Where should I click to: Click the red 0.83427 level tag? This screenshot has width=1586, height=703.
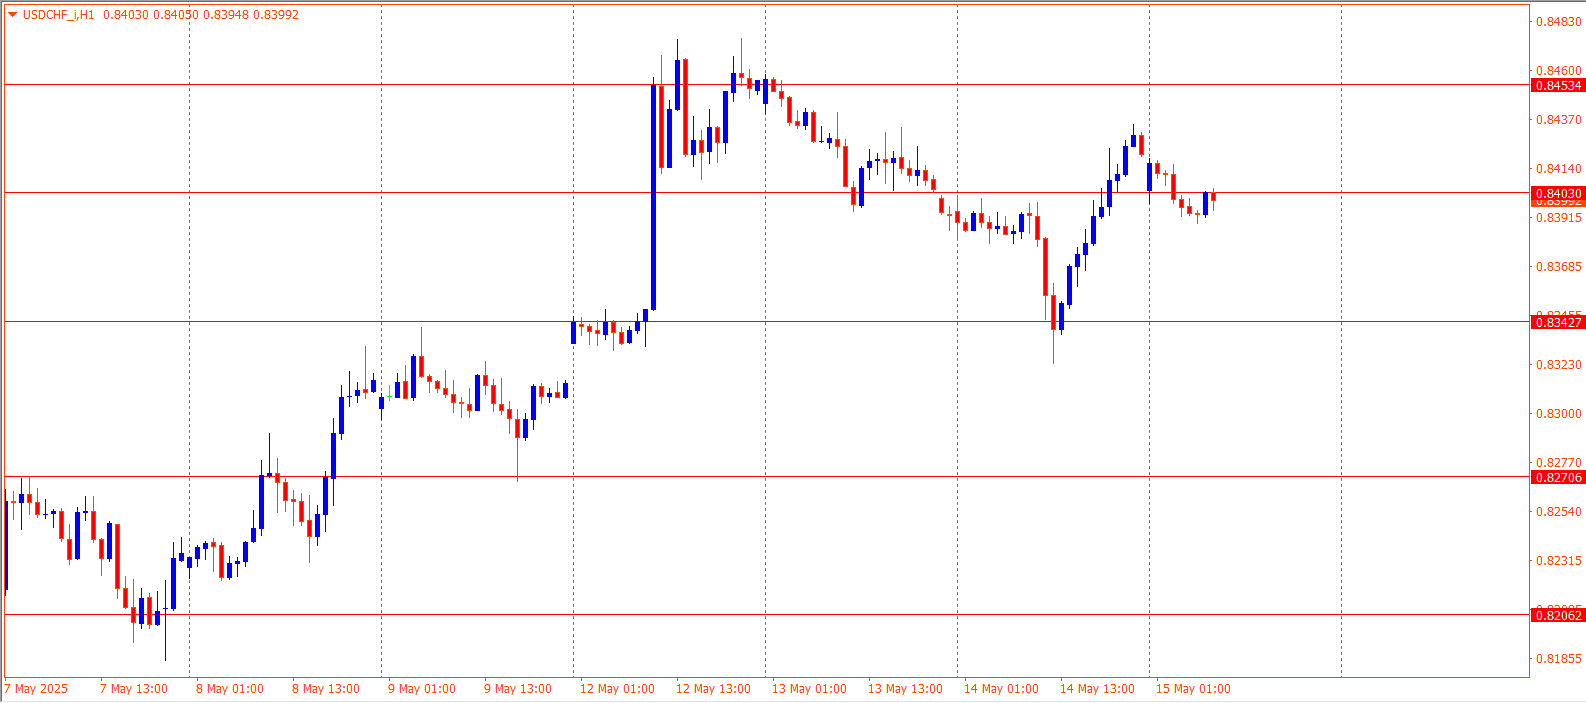click(x=1558, y=322)
